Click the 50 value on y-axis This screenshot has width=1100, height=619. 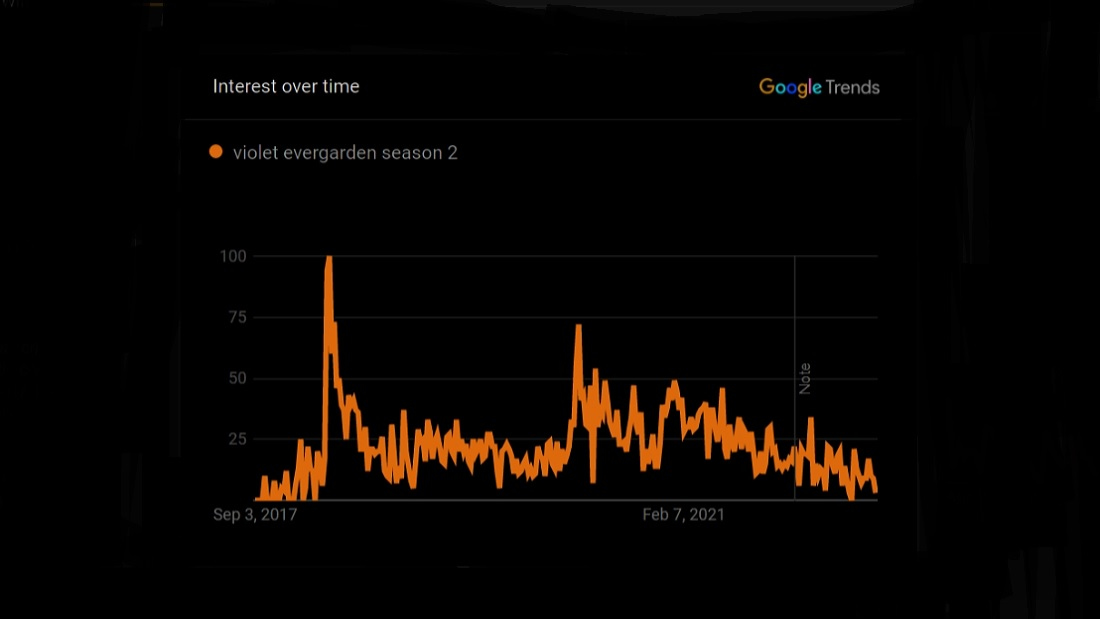[x=238, y=378]
